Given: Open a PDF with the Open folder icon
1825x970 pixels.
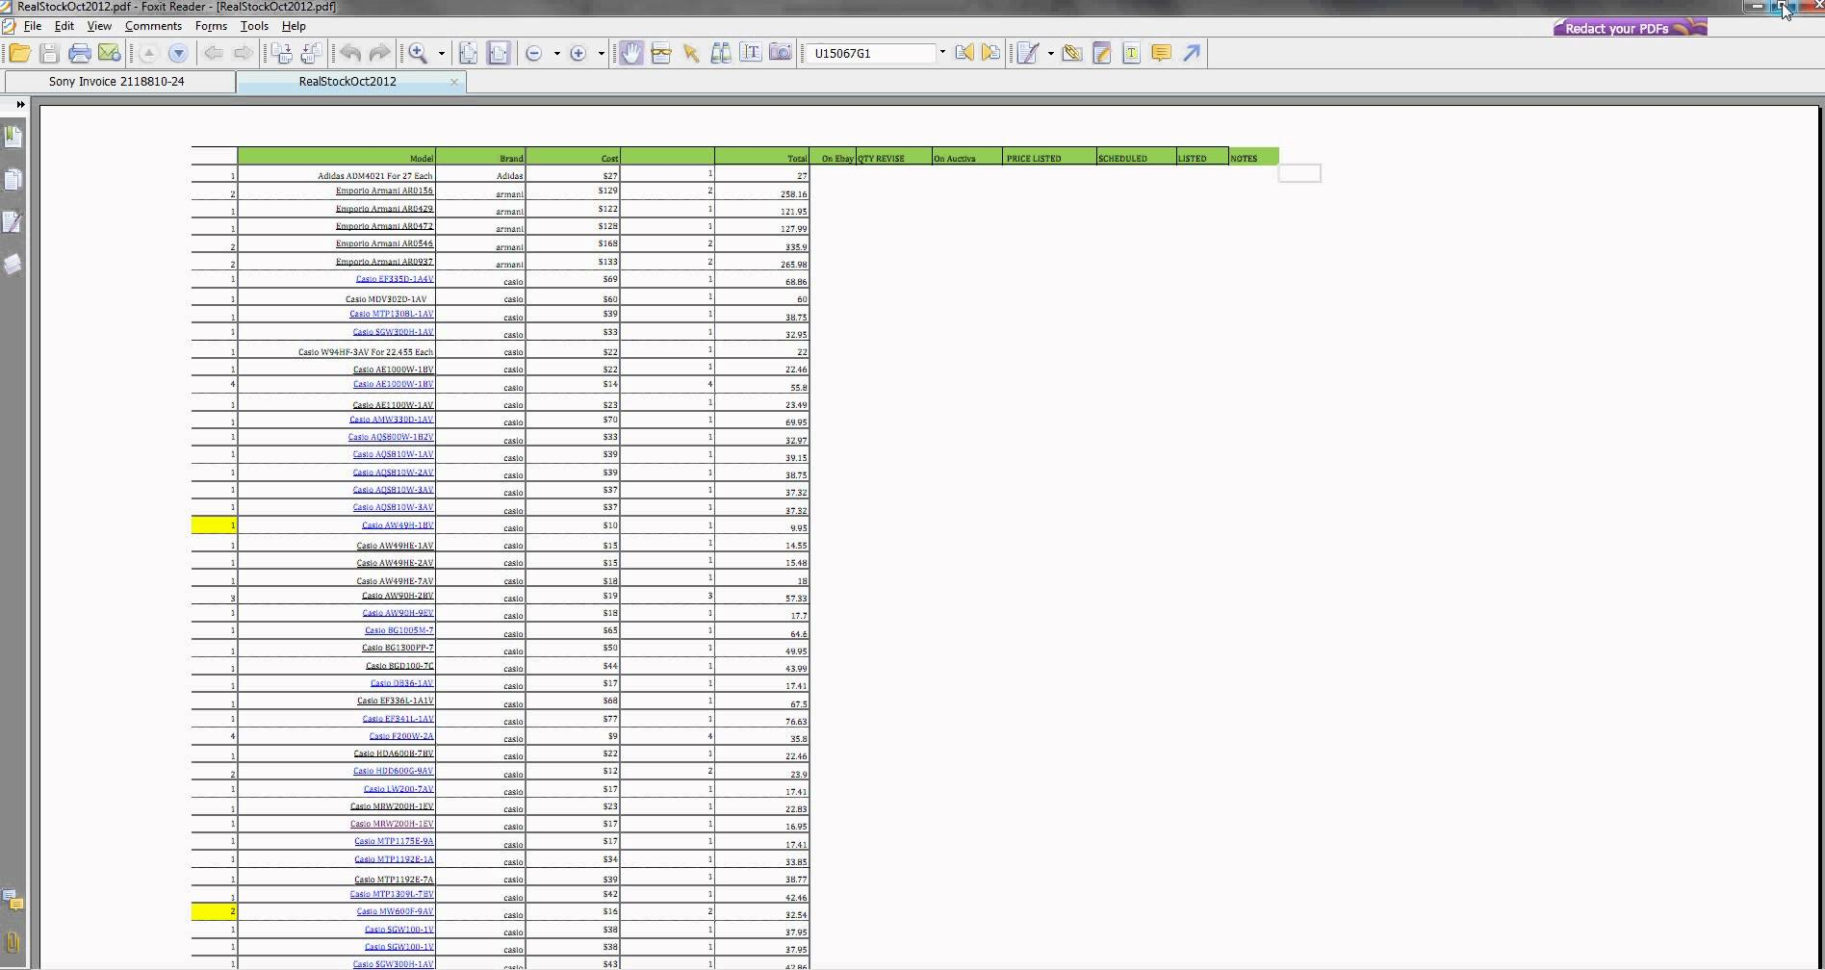Looking at the screenshot, I should [20, 53].
